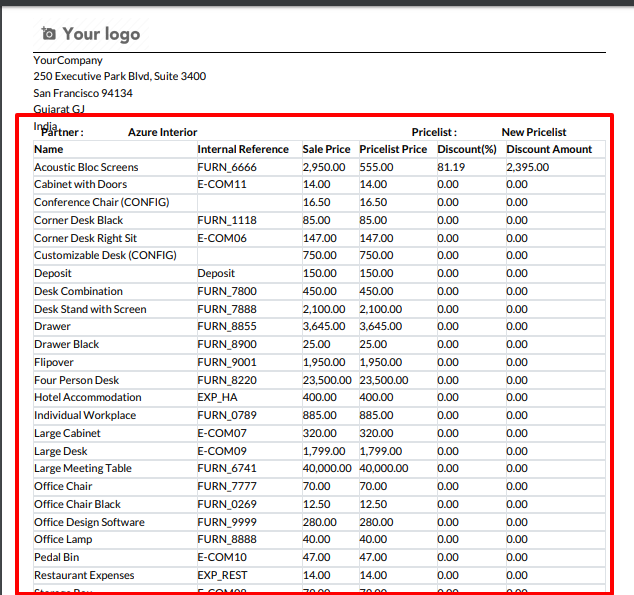Image resolution: width=634 pixels, height=595 pixels.
Task: Click reference 'E-COM09'
Action: (222, 451)
